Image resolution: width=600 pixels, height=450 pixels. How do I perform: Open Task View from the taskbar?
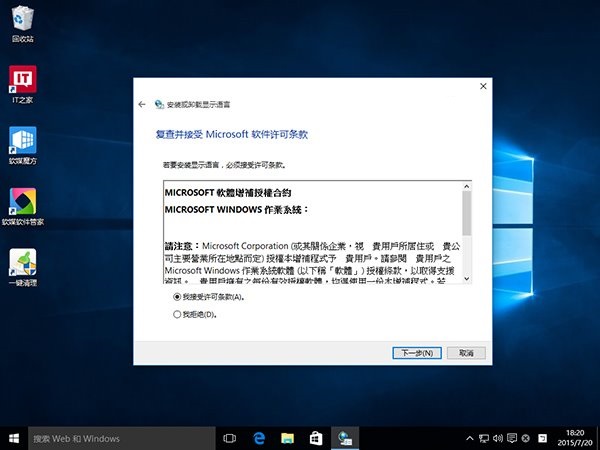click(x=229, y=439)
